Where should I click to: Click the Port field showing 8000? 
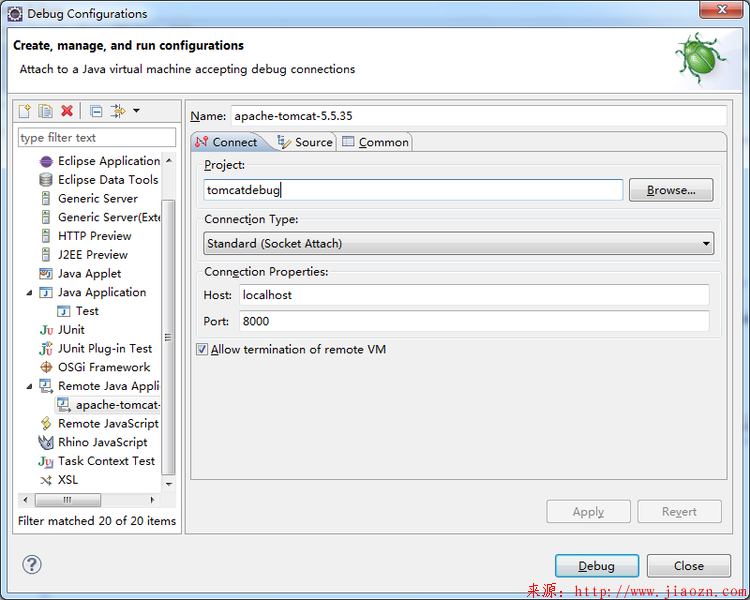pos(474,321)
